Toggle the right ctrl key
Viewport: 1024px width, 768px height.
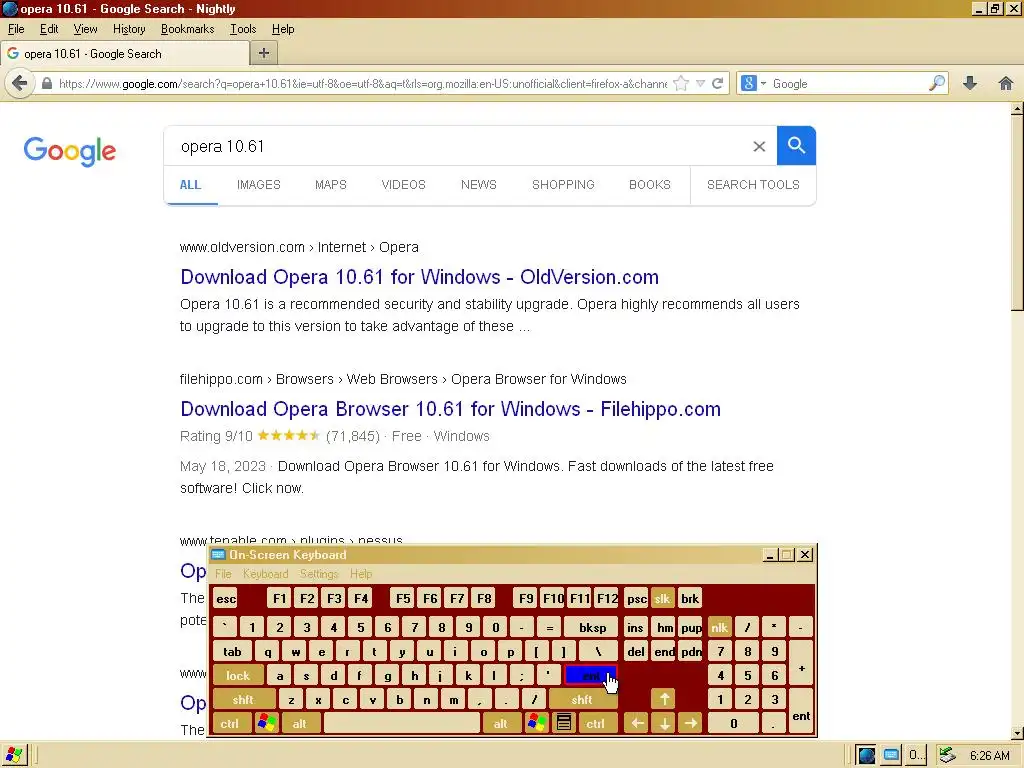tap(596, 723)
